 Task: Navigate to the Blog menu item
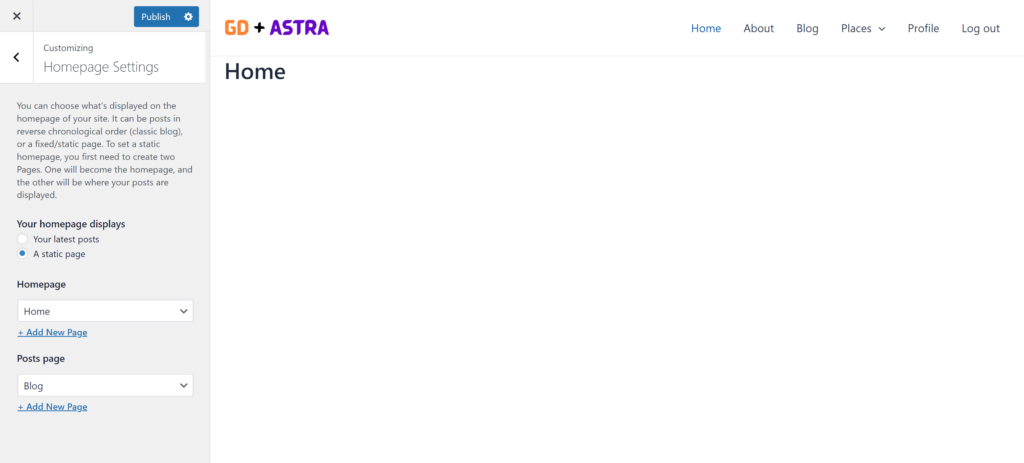(807, 28)
